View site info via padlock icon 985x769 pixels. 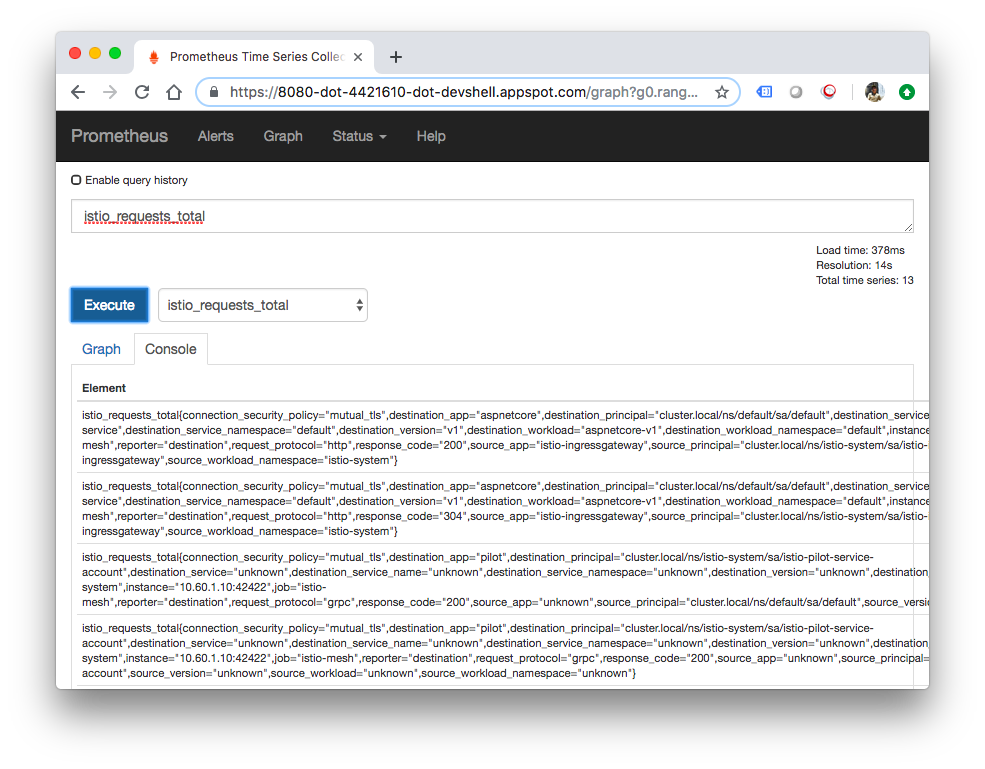(214, 92)
